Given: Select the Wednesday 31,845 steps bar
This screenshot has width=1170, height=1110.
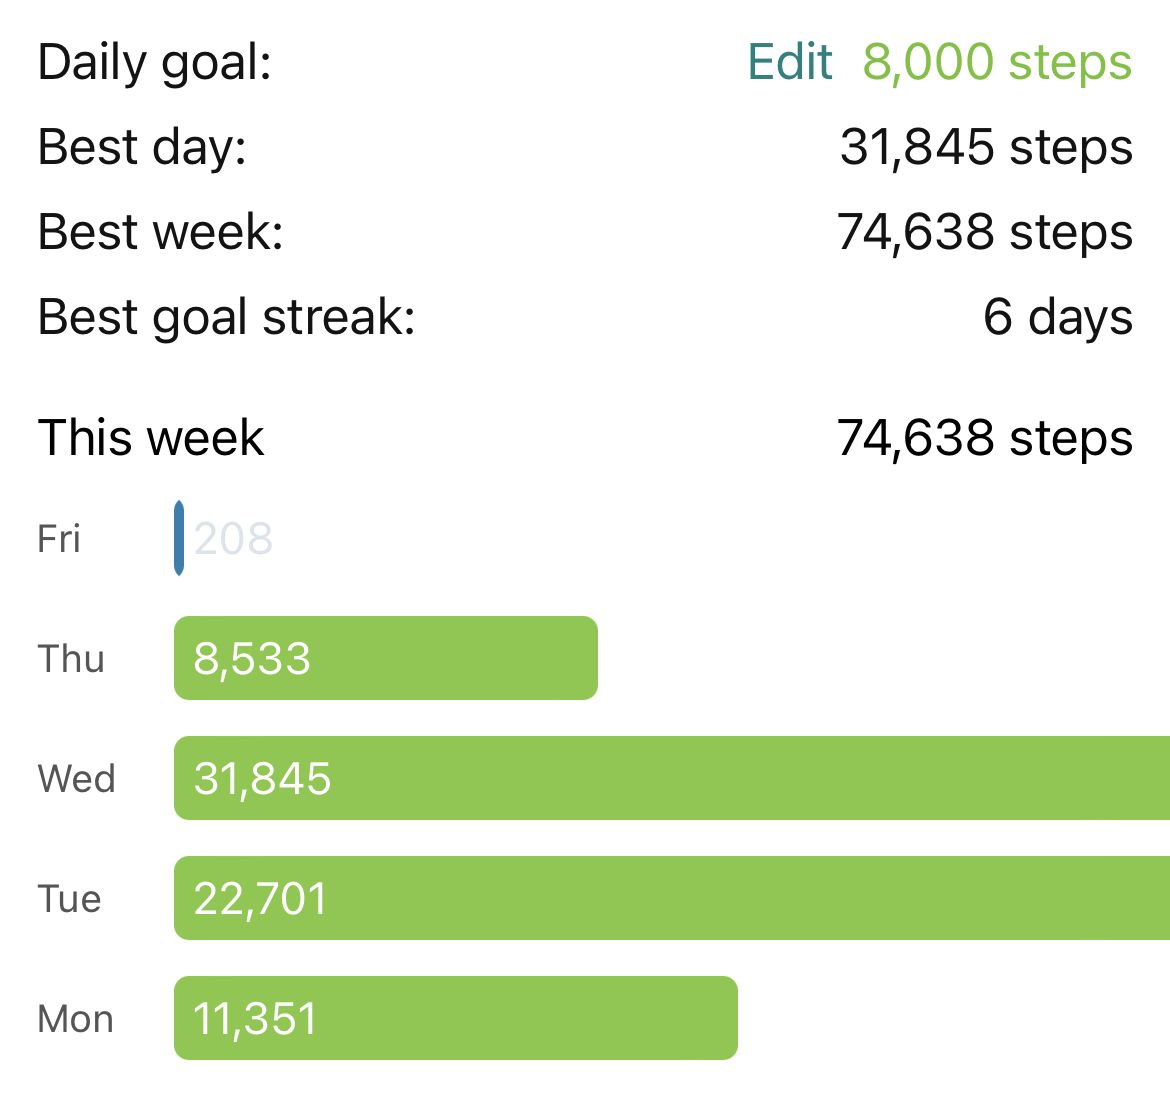Looking at the screenshot, I should point(672,778).
